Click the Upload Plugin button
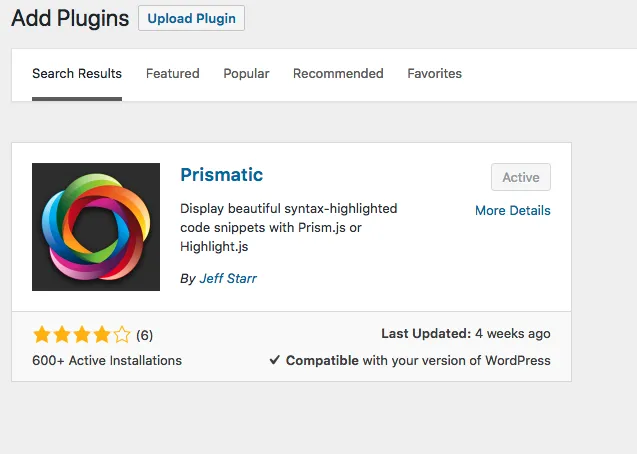Viewport: 637px width, 454px height. click(191, 18)
